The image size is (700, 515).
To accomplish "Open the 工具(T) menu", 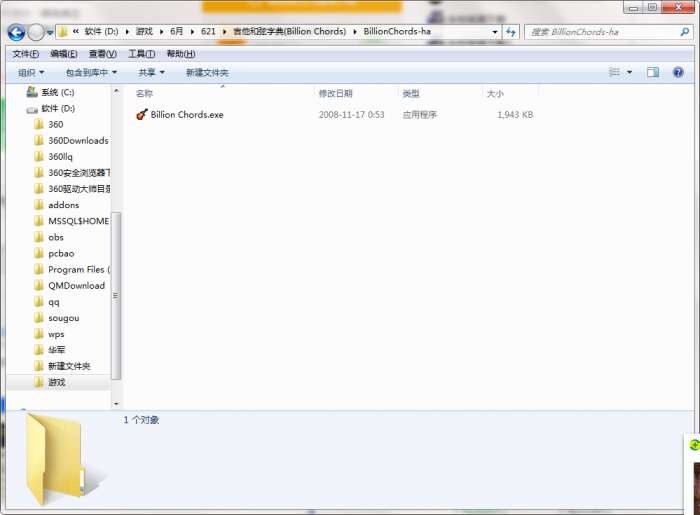I will tap(142, 54).
